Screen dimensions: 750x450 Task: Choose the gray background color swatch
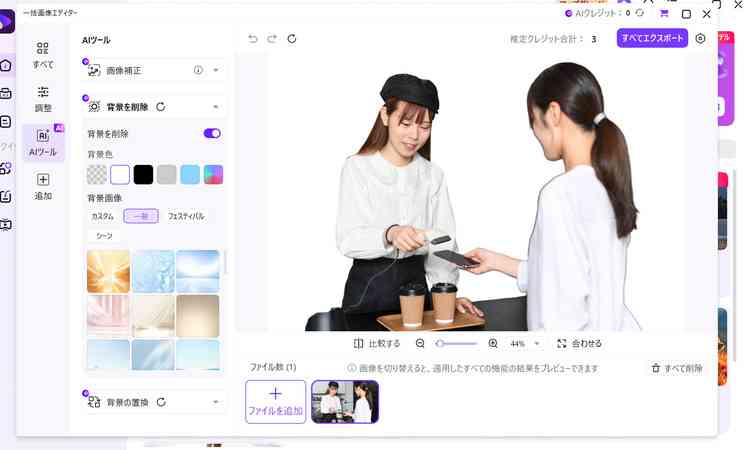click(x=166, y=175)
